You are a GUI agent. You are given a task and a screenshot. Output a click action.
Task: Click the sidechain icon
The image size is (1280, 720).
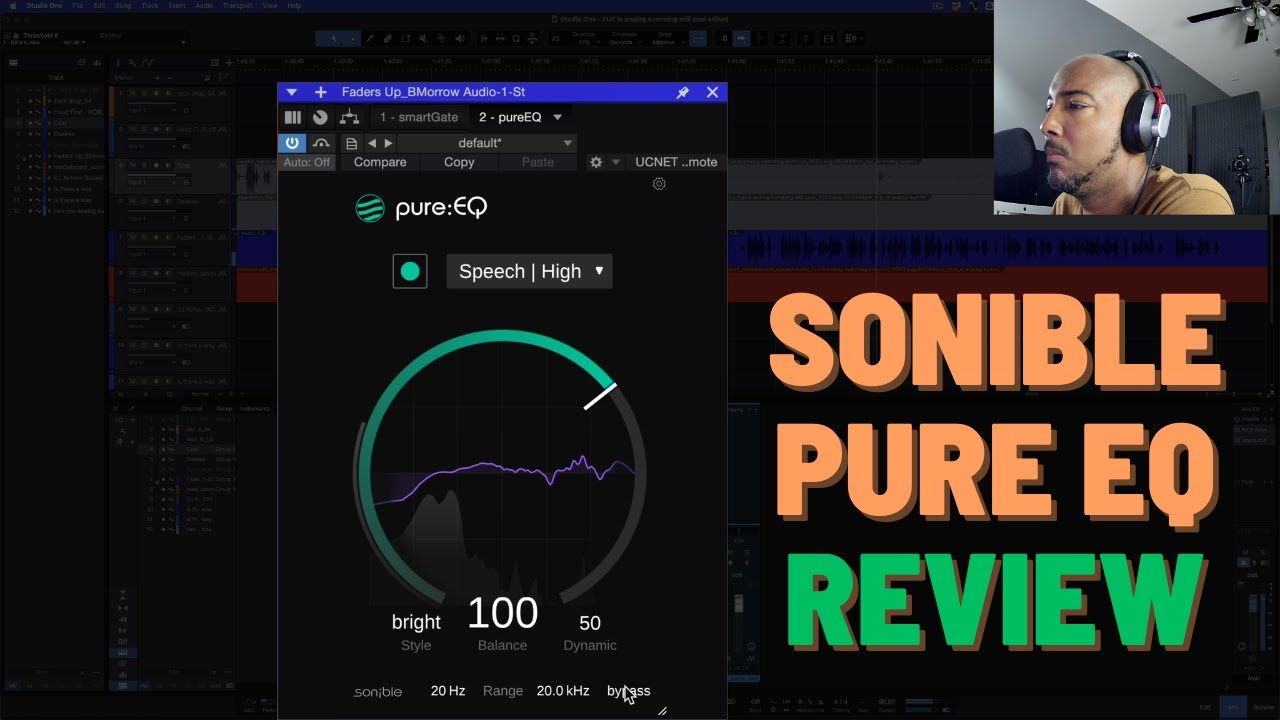(x=321, y=143)
